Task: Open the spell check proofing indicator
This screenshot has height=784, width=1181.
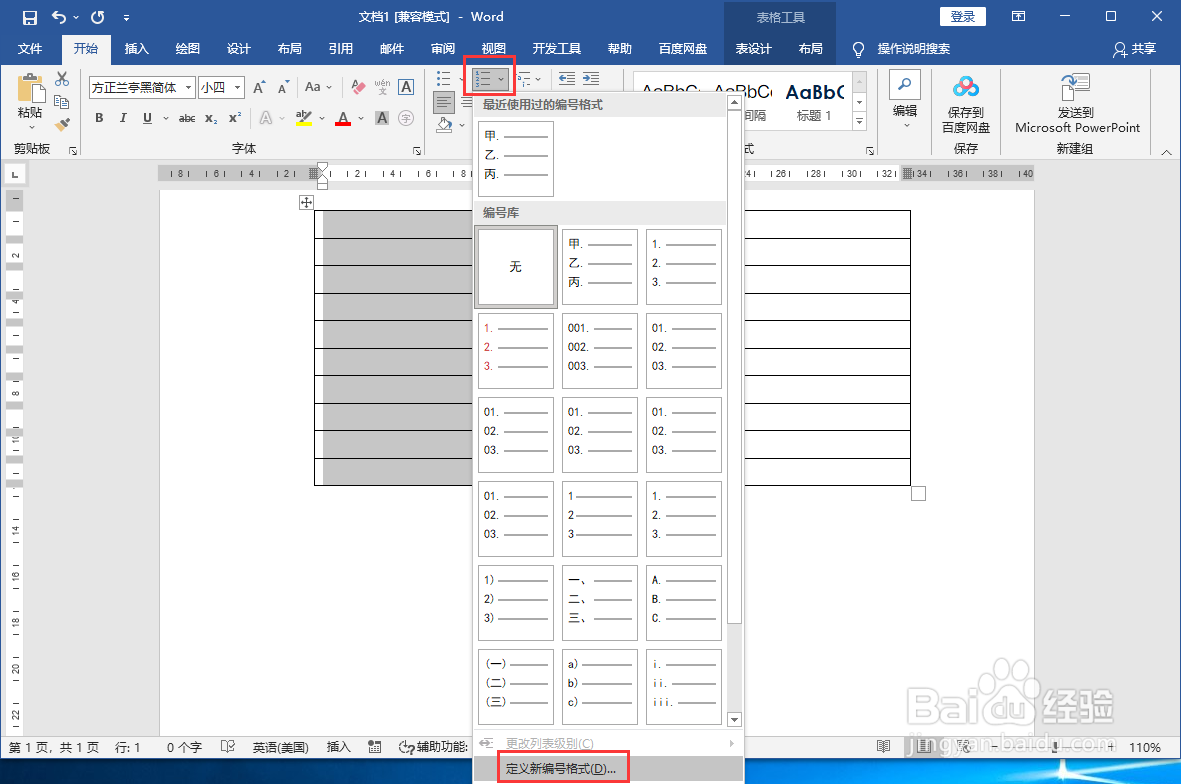Action: tap(228, 746)
